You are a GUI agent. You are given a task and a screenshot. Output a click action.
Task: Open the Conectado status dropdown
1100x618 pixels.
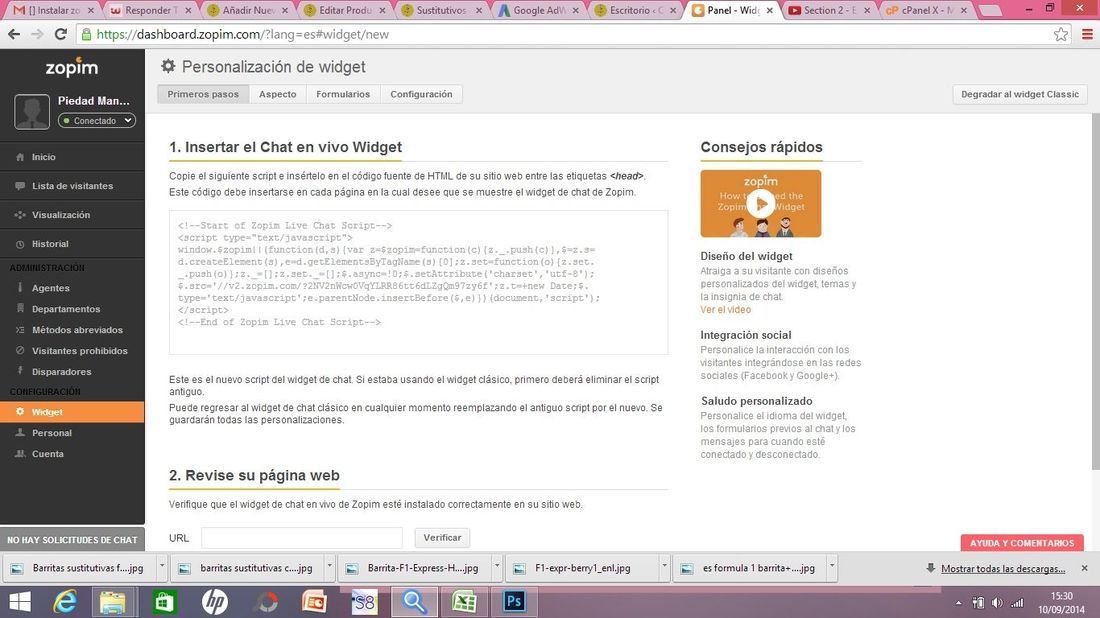[x=97, y=121]
